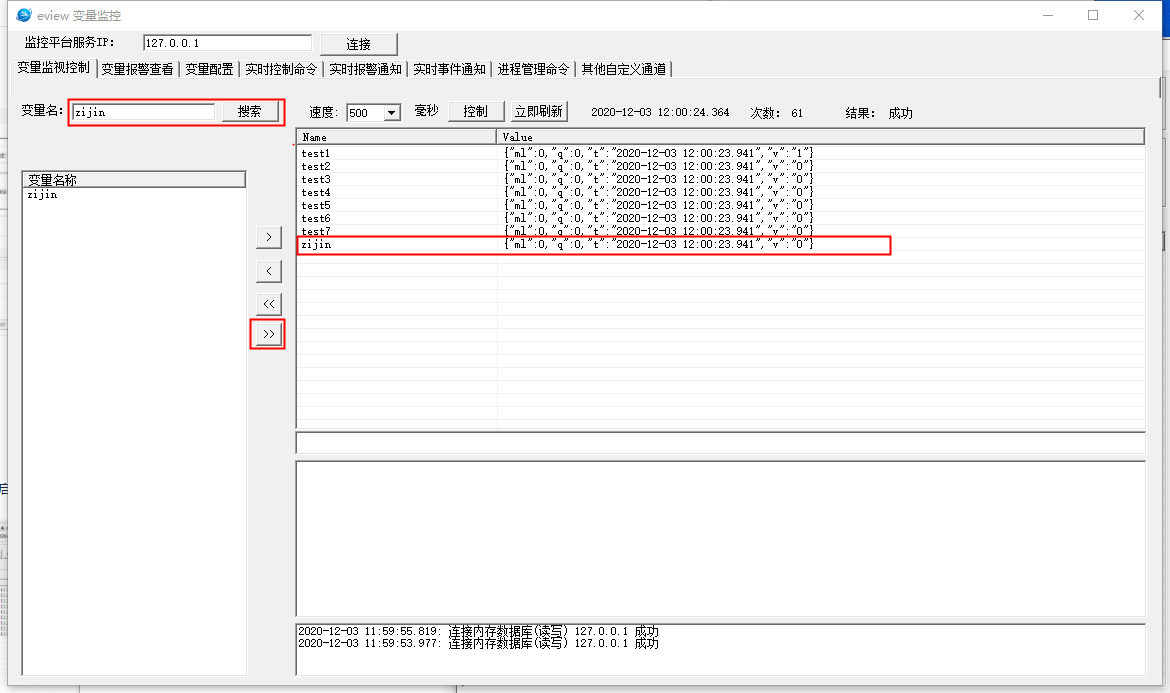Select the test6 row in the table

(721, 219)
